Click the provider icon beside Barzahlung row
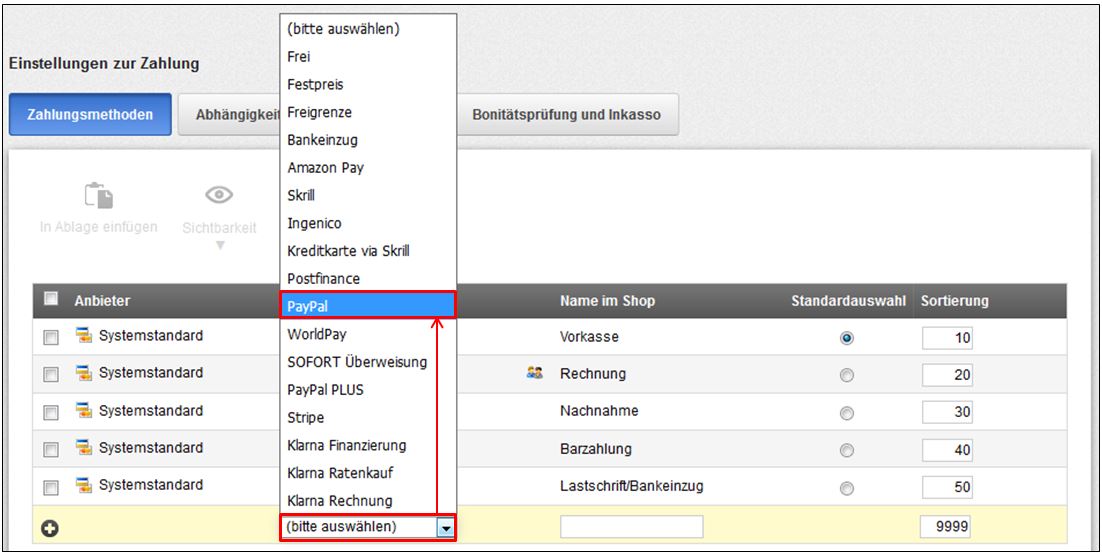Image resolution: width=1102 pixels, height=556 pixels. (84, 448)
